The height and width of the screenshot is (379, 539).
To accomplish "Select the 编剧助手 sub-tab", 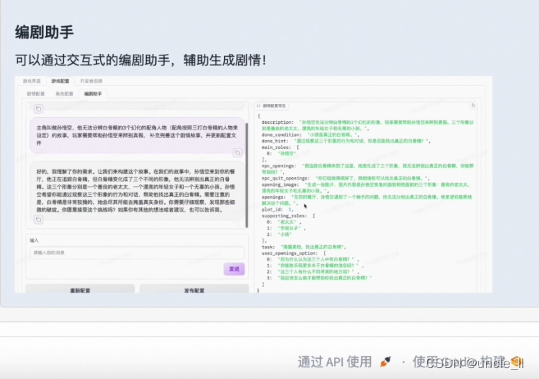I will [93, 94].
